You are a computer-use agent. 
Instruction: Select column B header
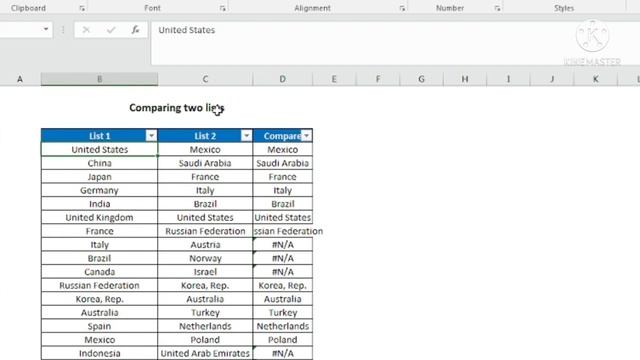(x=99, y=79)
